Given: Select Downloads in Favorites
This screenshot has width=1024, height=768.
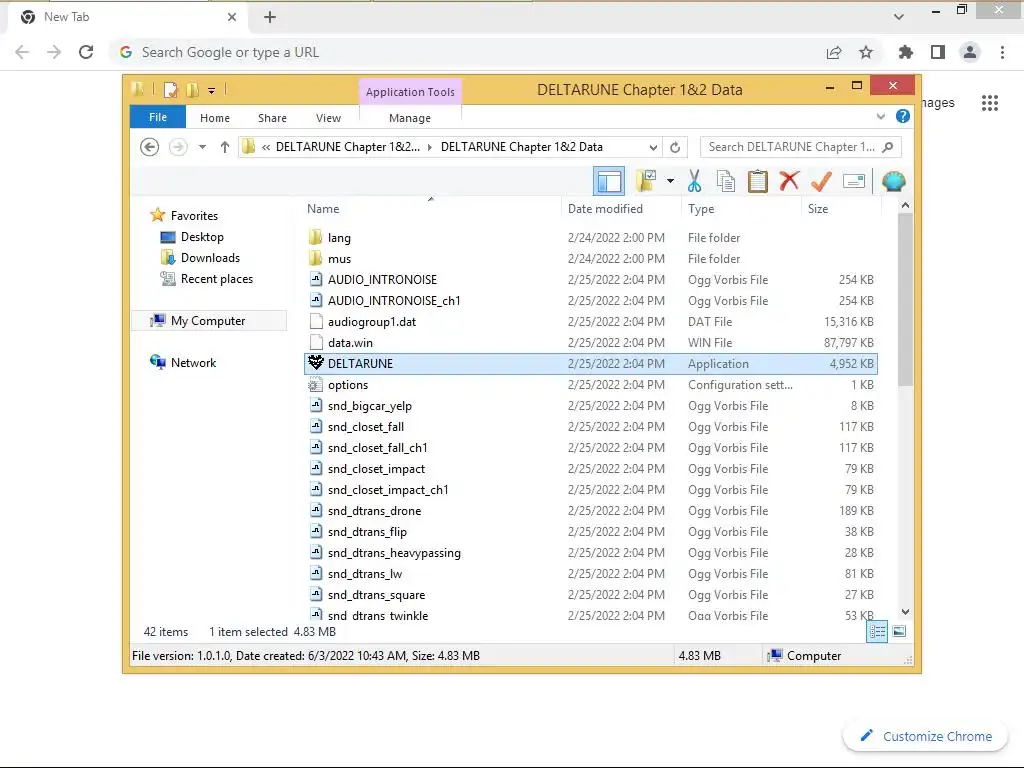Looking at the screenshot, I should coord(210,258).
